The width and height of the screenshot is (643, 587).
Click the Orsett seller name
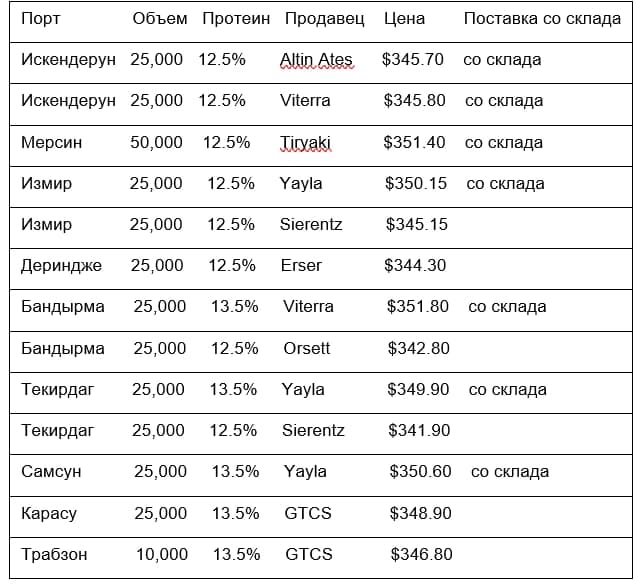(306, 348)
